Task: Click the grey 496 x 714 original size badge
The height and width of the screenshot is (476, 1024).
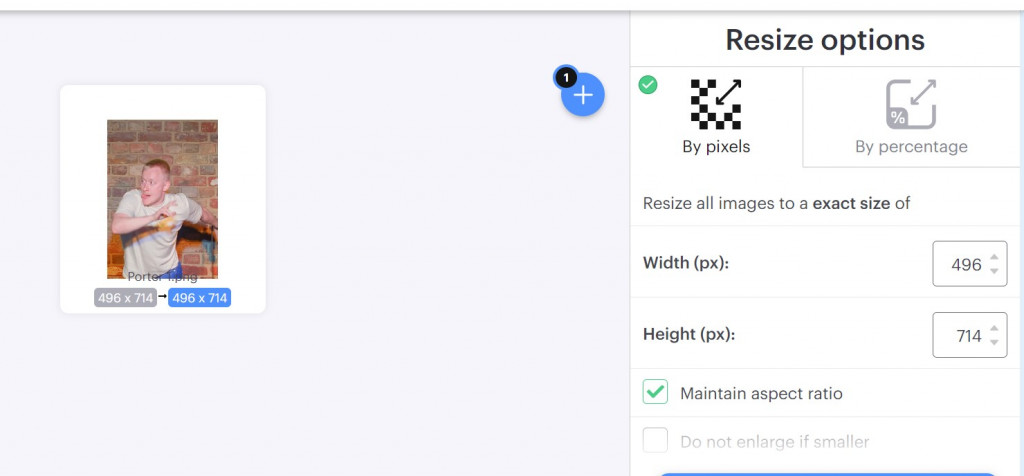Action: [125, 298]
